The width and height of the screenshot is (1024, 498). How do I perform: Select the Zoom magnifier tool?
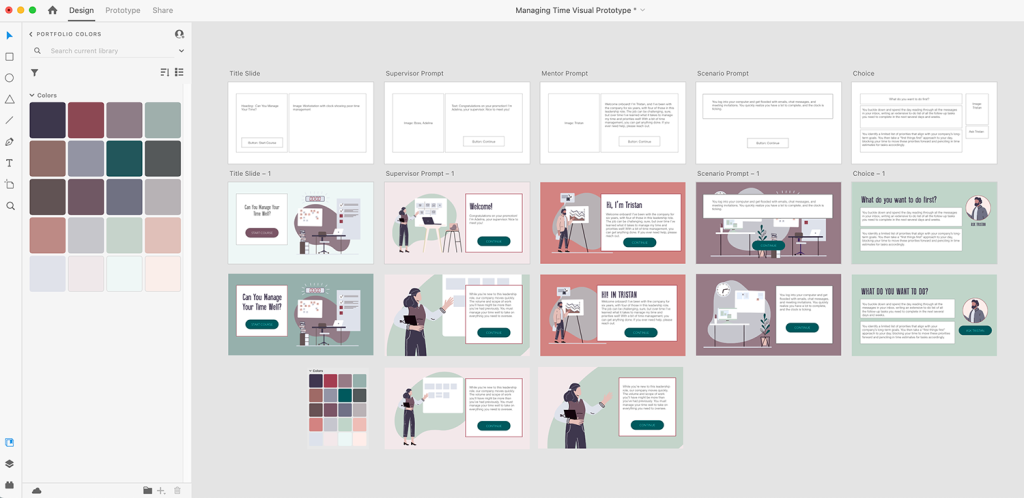10,206
